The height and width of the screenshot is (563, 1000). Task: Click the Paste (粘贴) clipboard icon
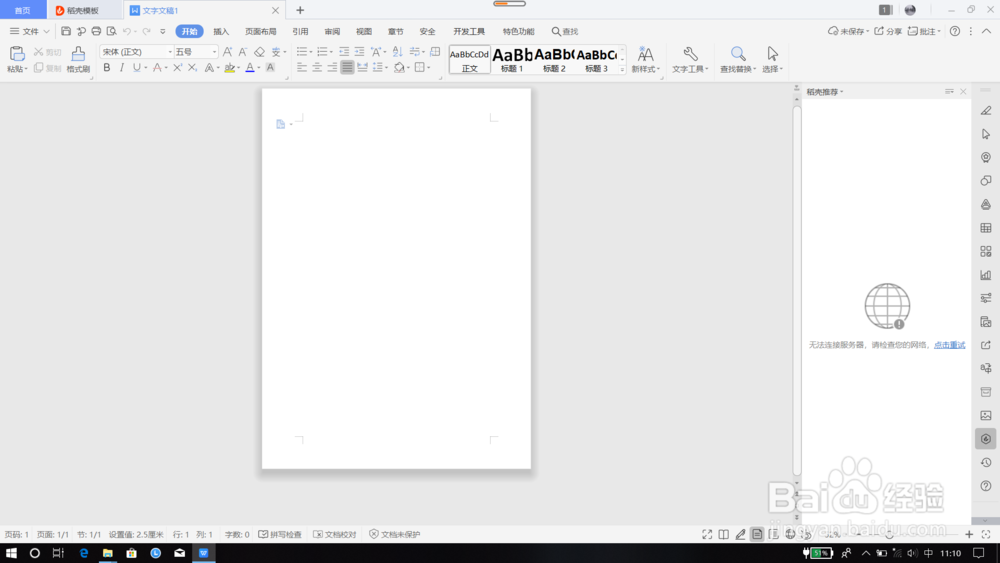[x=17, y=54]
